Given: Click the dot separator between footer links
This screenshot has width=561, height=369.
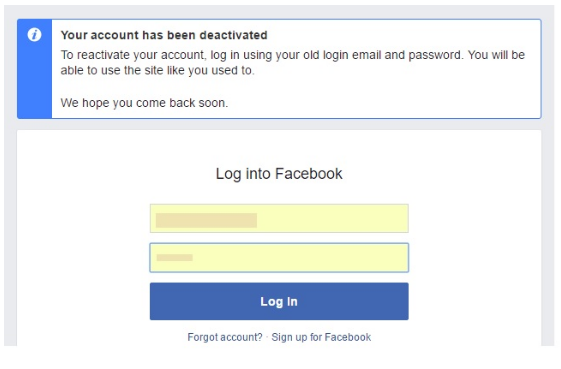Looking at the screenshot, I should pyautogui.click(x=267, y=338).
